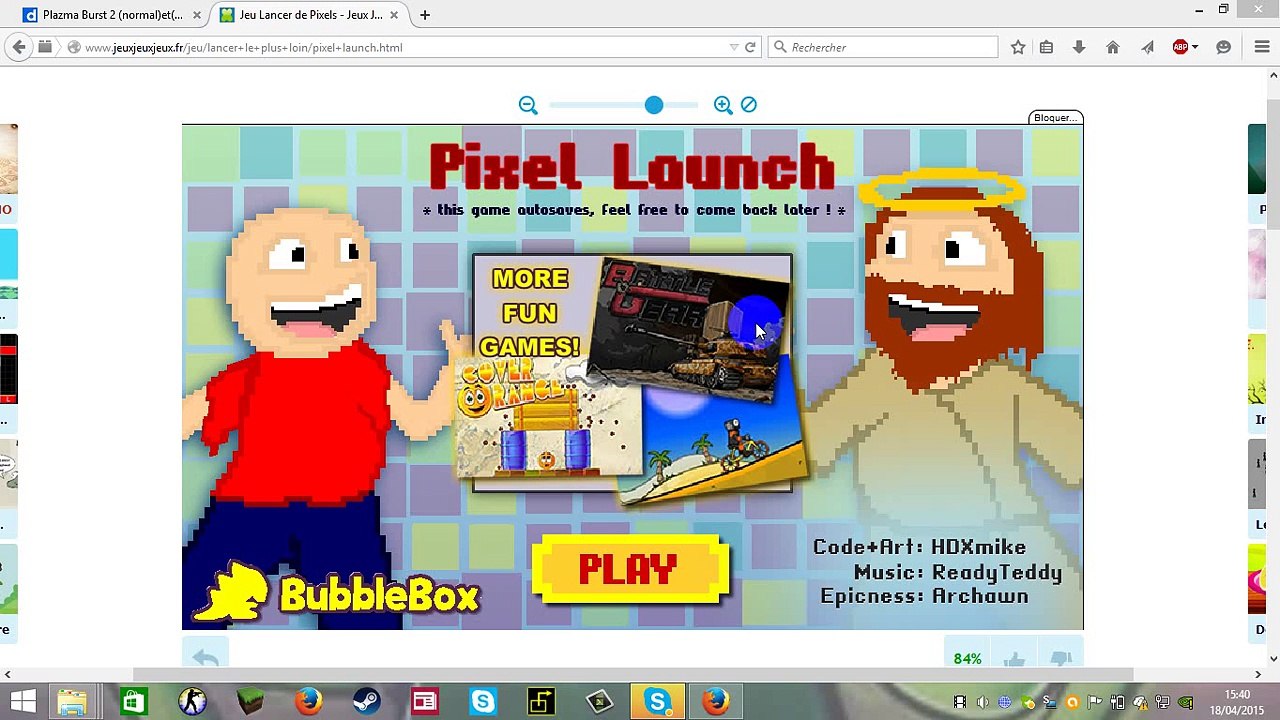1280x720 pixels.
Task: Click the Windows Start button
Action: (23, 701)
